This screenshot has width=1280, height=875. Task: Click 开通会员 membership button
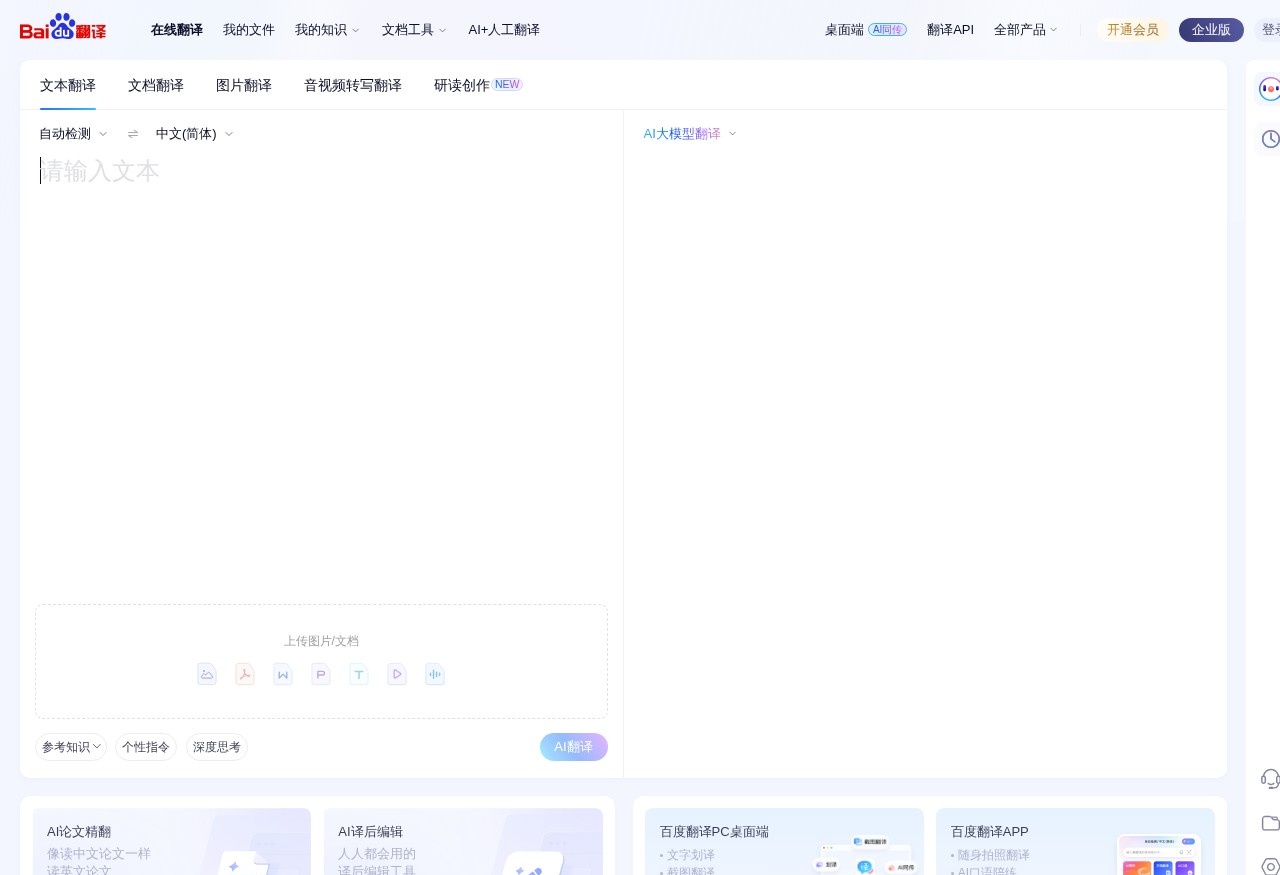(1133, 30)
